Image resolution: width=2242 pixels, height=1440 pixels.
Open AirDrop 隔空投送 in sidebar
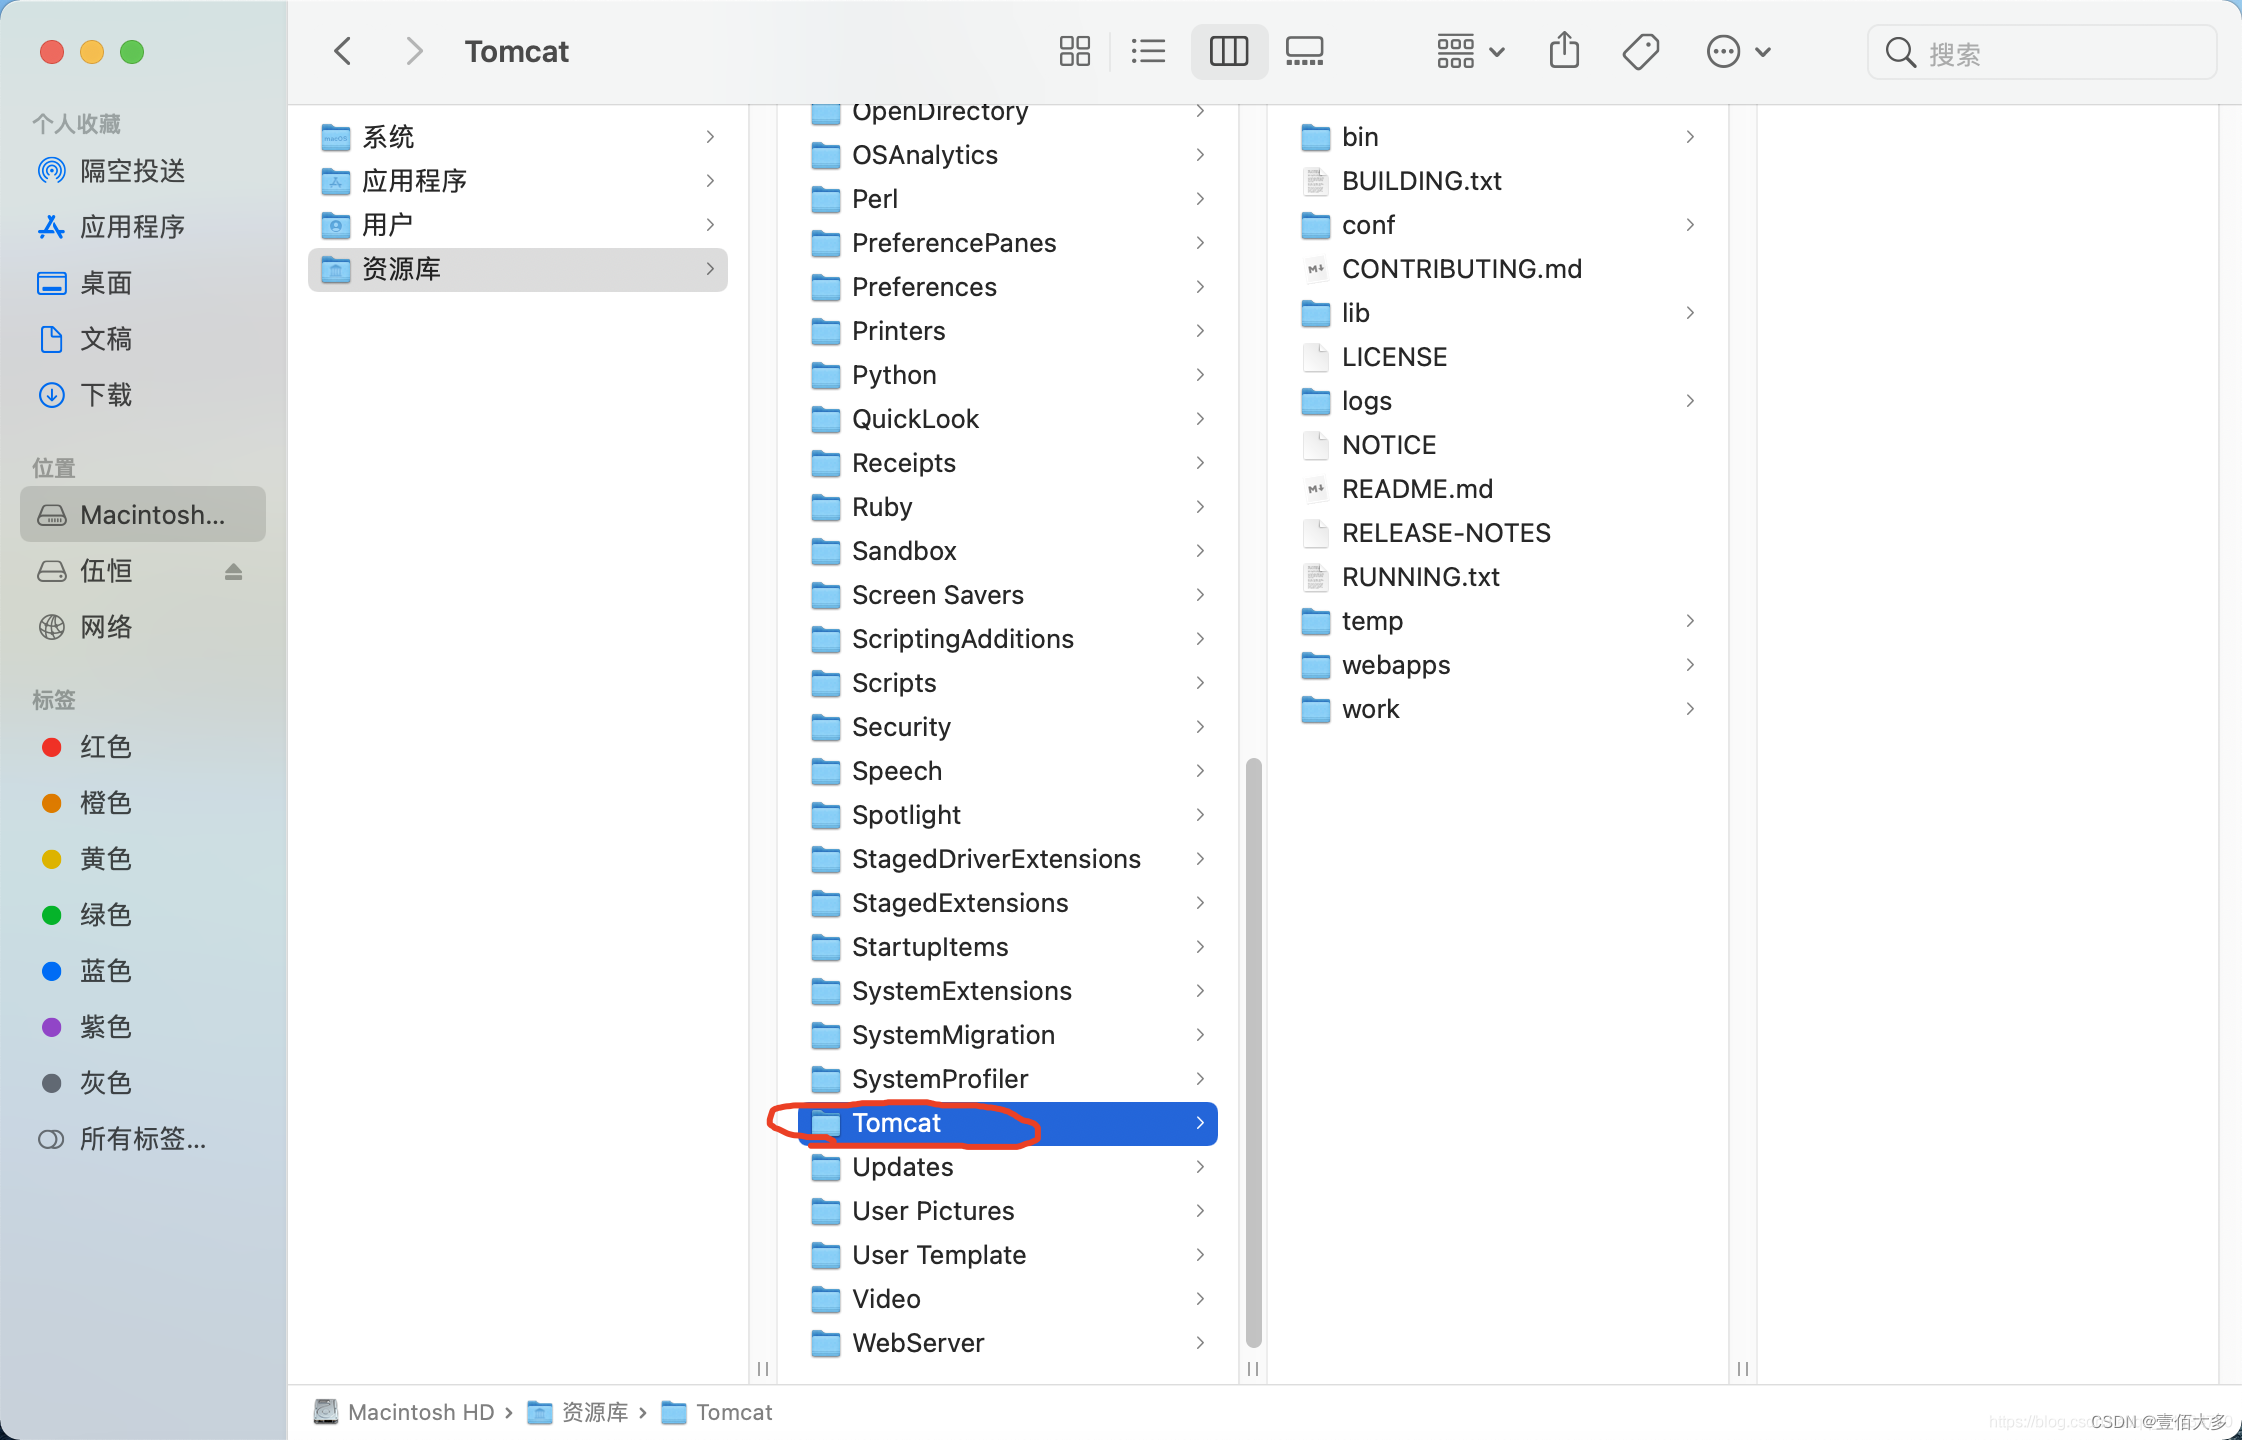pos(132,171)
